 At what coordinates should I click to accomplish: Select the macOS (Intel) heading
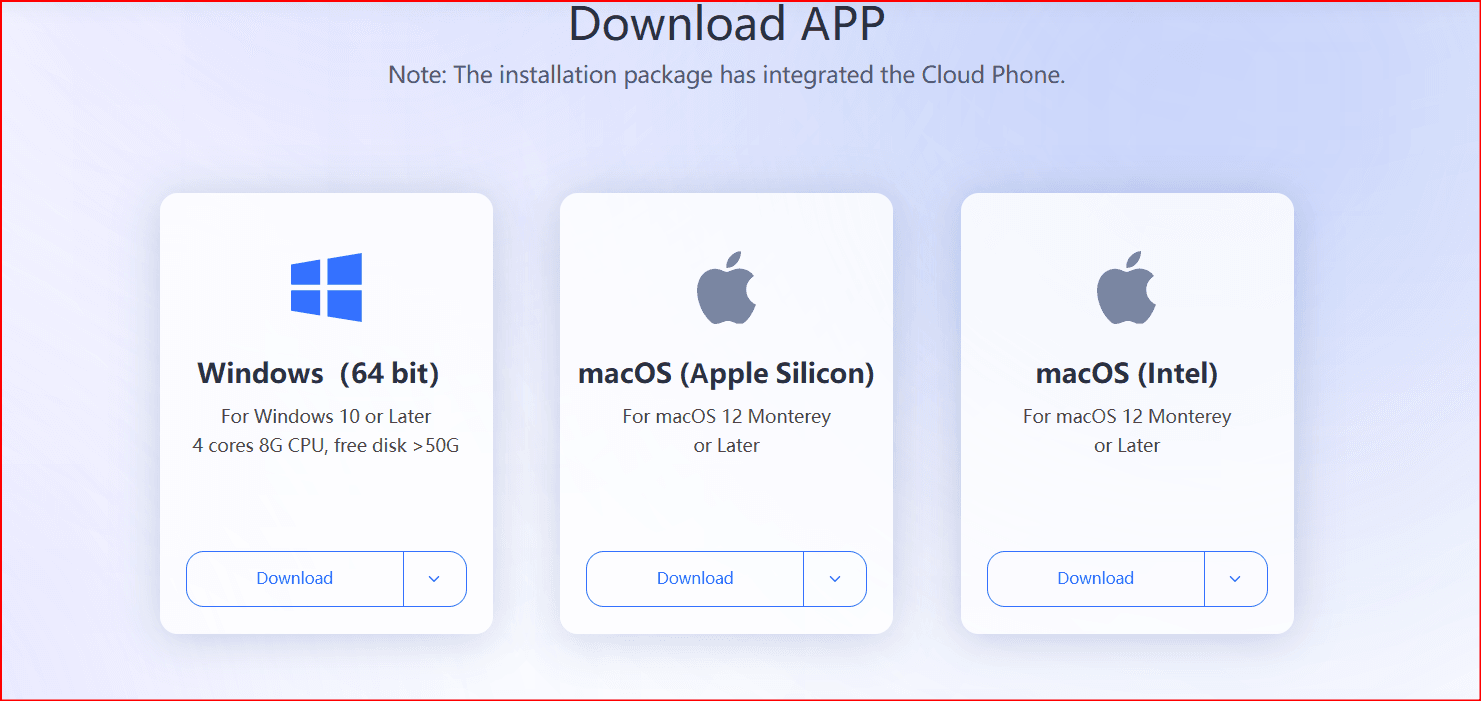(x=1127, y=373)
